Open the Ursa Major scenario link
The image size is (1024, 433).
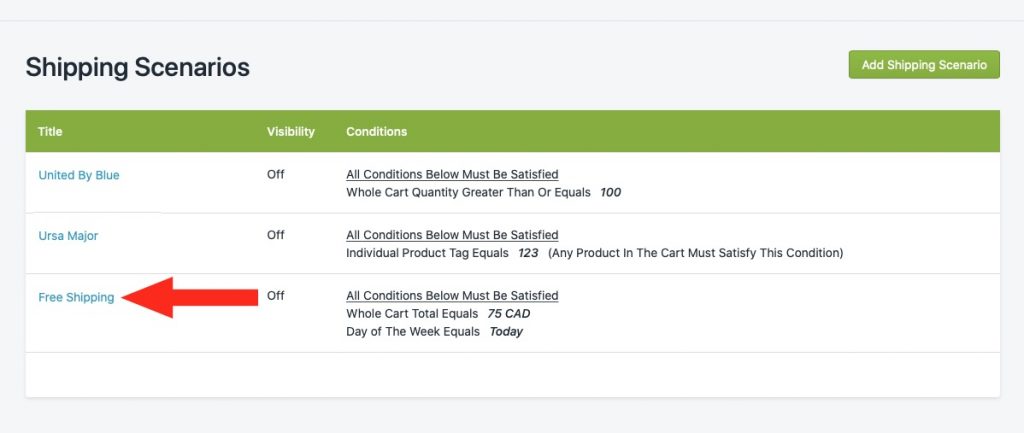pyautogui.click(x=68, y=236)
